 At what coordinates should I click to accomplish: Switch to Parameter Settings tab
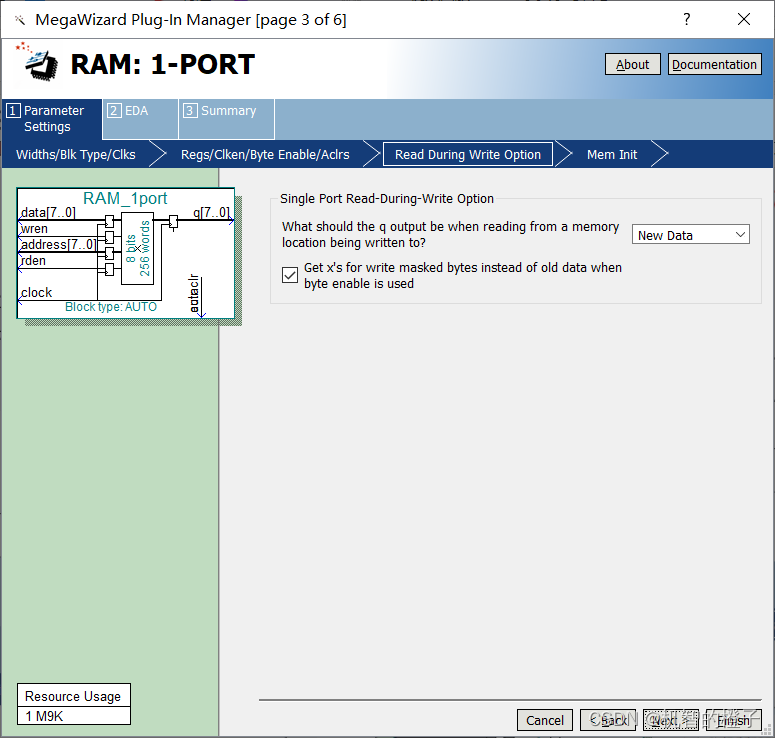52,119
